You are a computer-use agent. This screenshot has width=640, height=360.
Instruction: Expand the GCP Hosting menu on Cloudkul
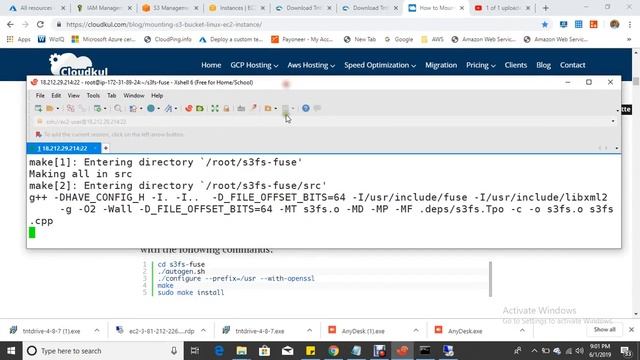(254, 65)
